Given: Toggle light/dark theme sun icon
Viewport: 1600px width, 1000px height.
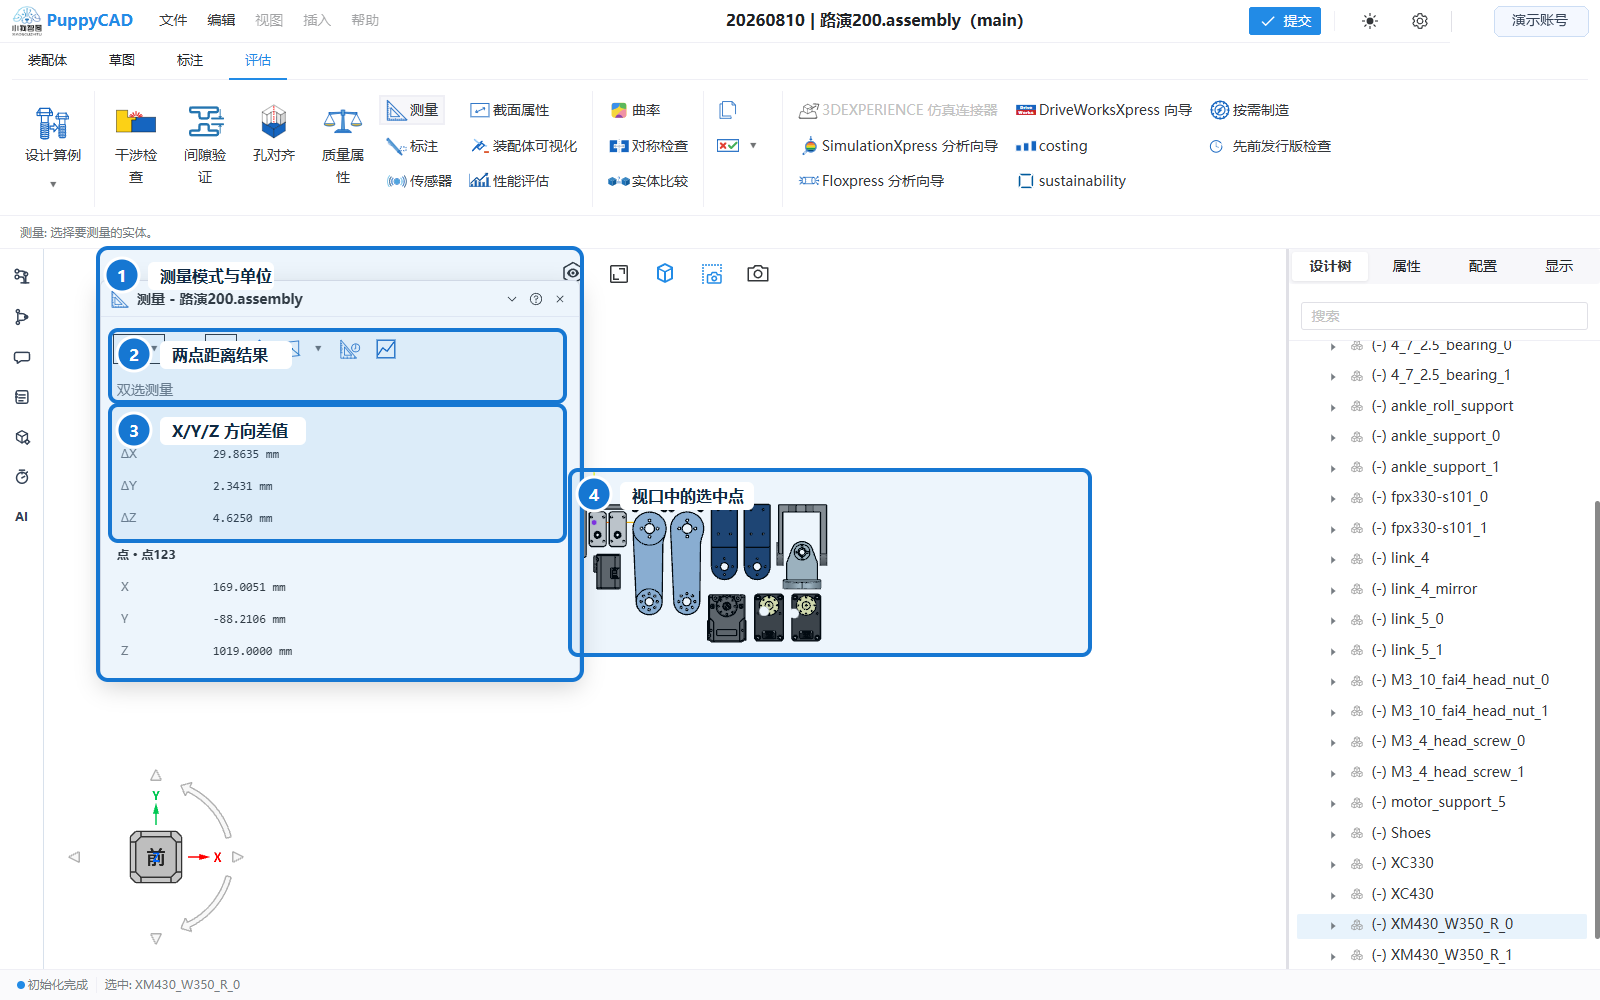Looking at the screenshot, I should pos(1370,21).
